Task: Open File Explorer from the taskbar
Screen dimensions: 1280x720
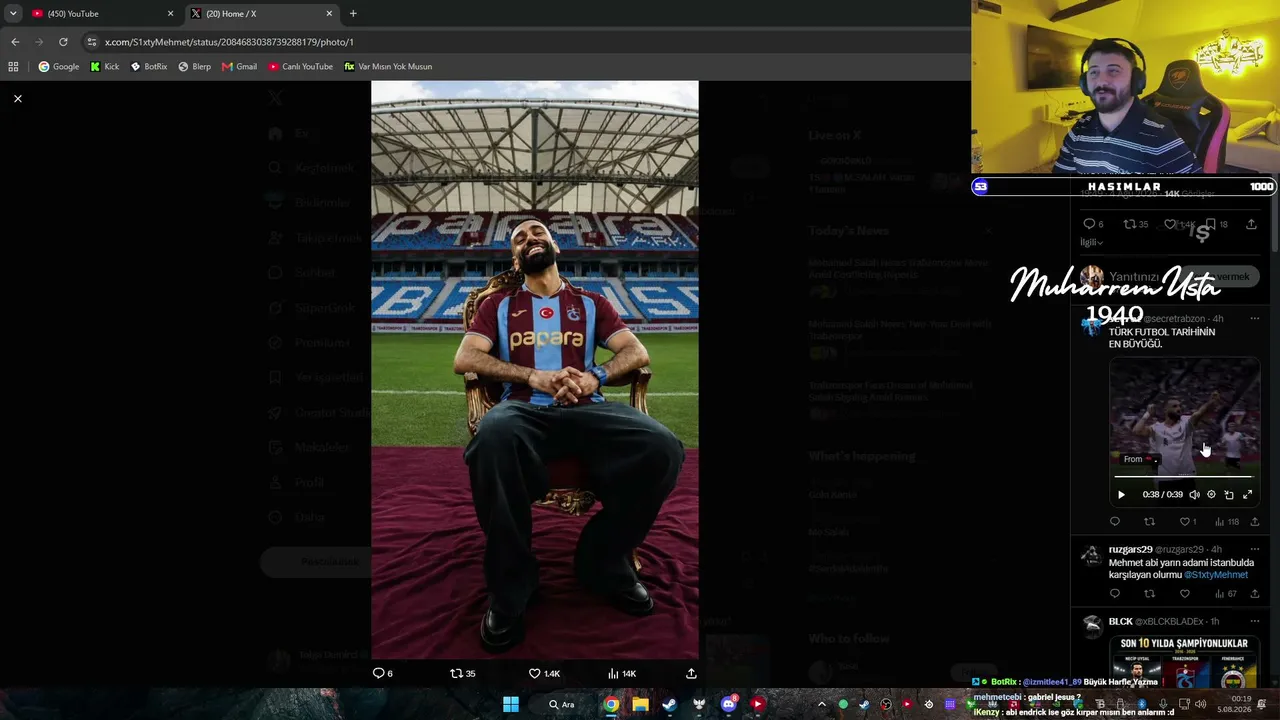Action: pyautogui.click(x=640, y=704)
